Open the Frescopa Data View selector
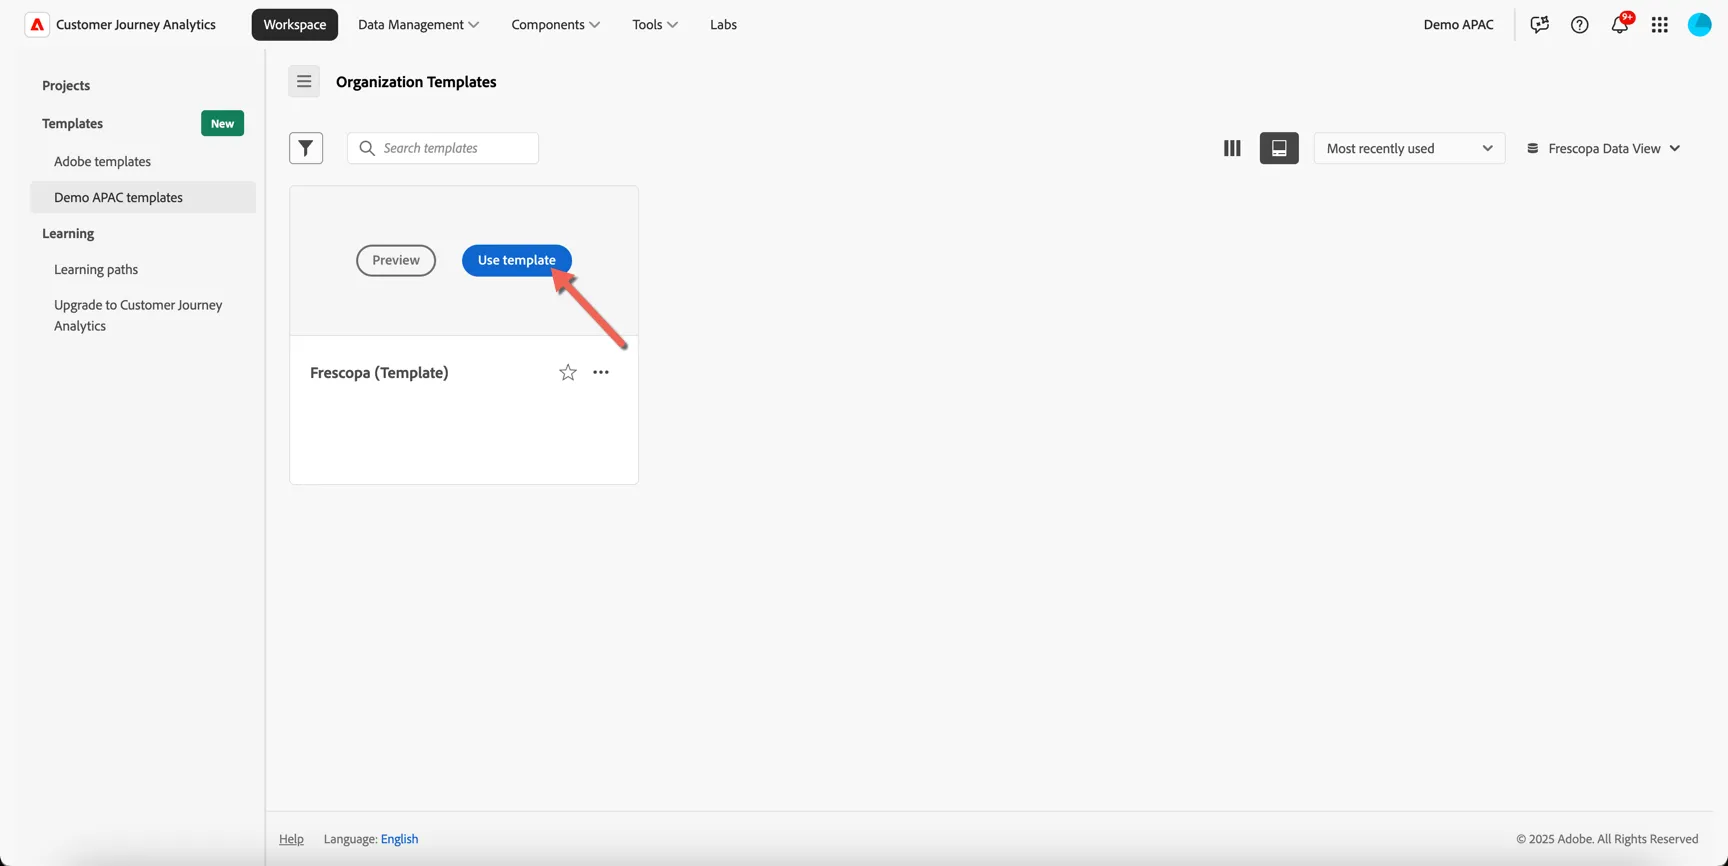This screenshot has height=866, width=1728. pos(1603,148)
